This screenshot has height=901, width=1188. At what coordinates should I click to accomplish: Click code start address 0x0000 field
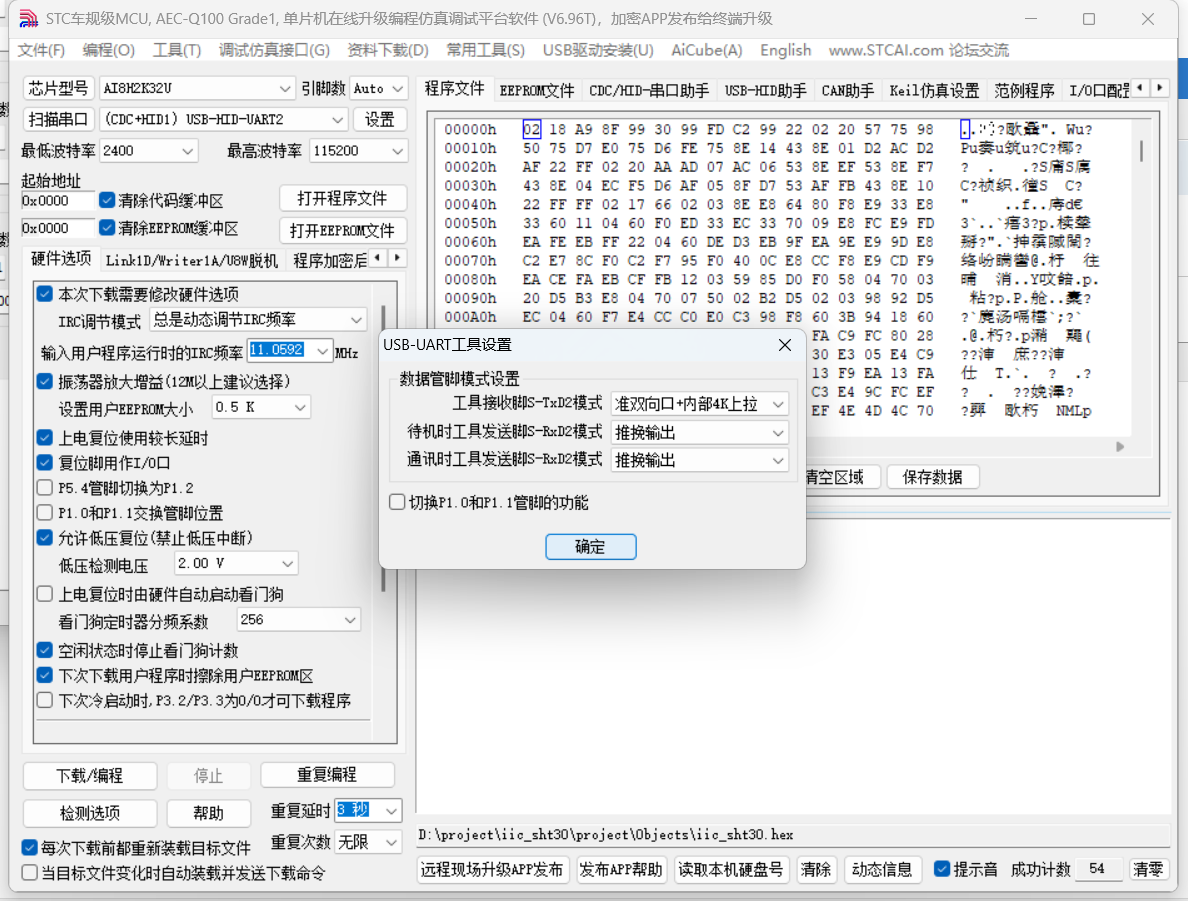(57, 201)
